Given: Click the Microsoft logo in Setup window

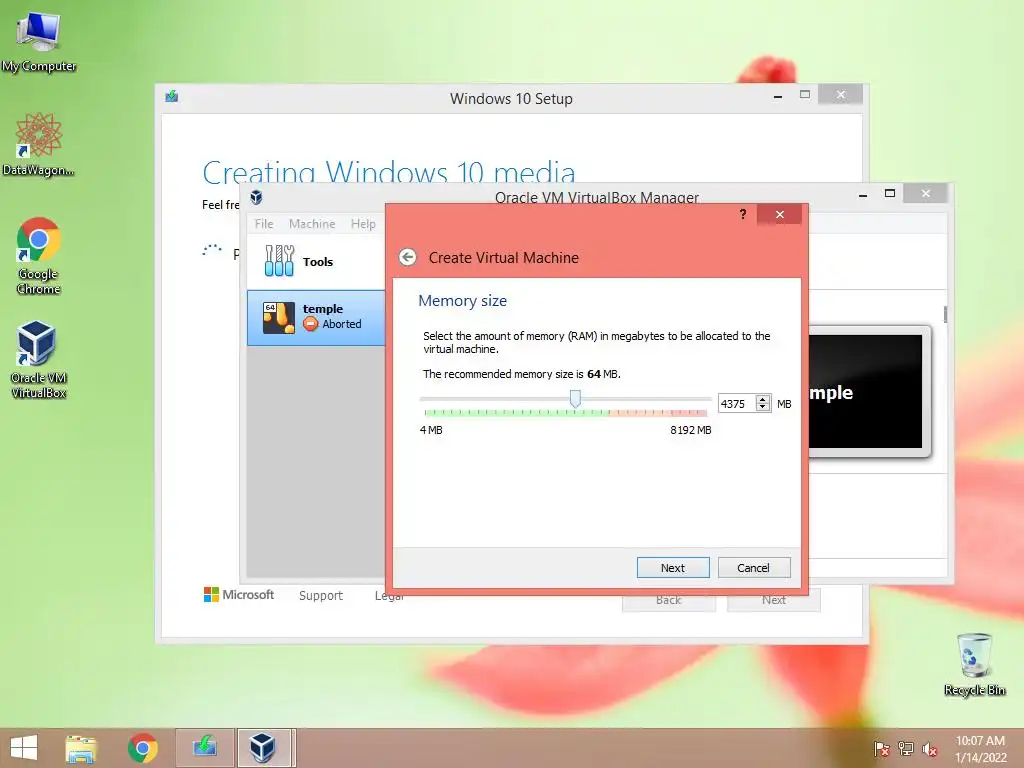Looking at the screenshot, I should click(238, 594).
